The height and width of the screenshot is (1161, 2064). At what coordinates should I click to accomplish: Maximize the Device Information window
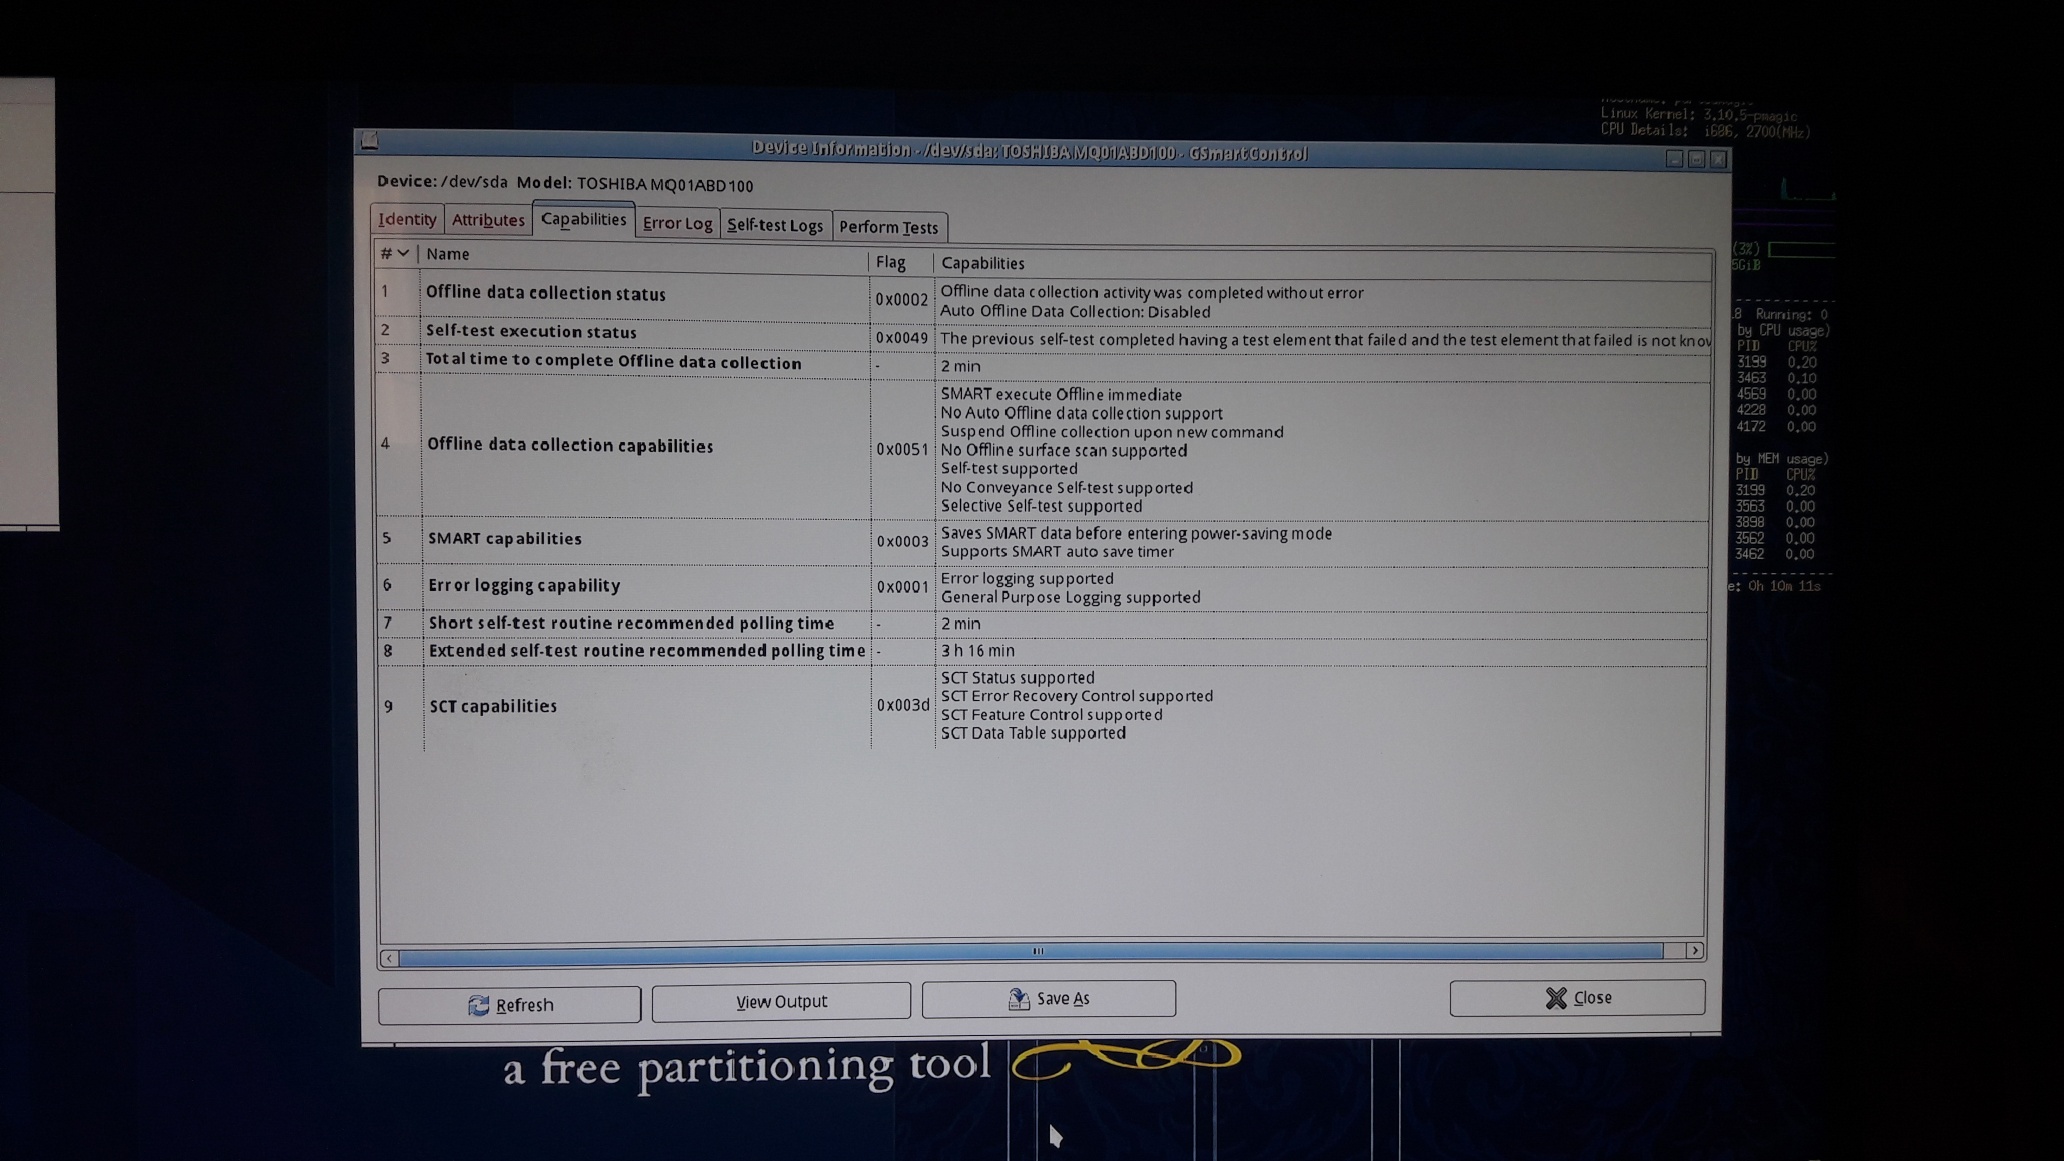click(1697, 159)
